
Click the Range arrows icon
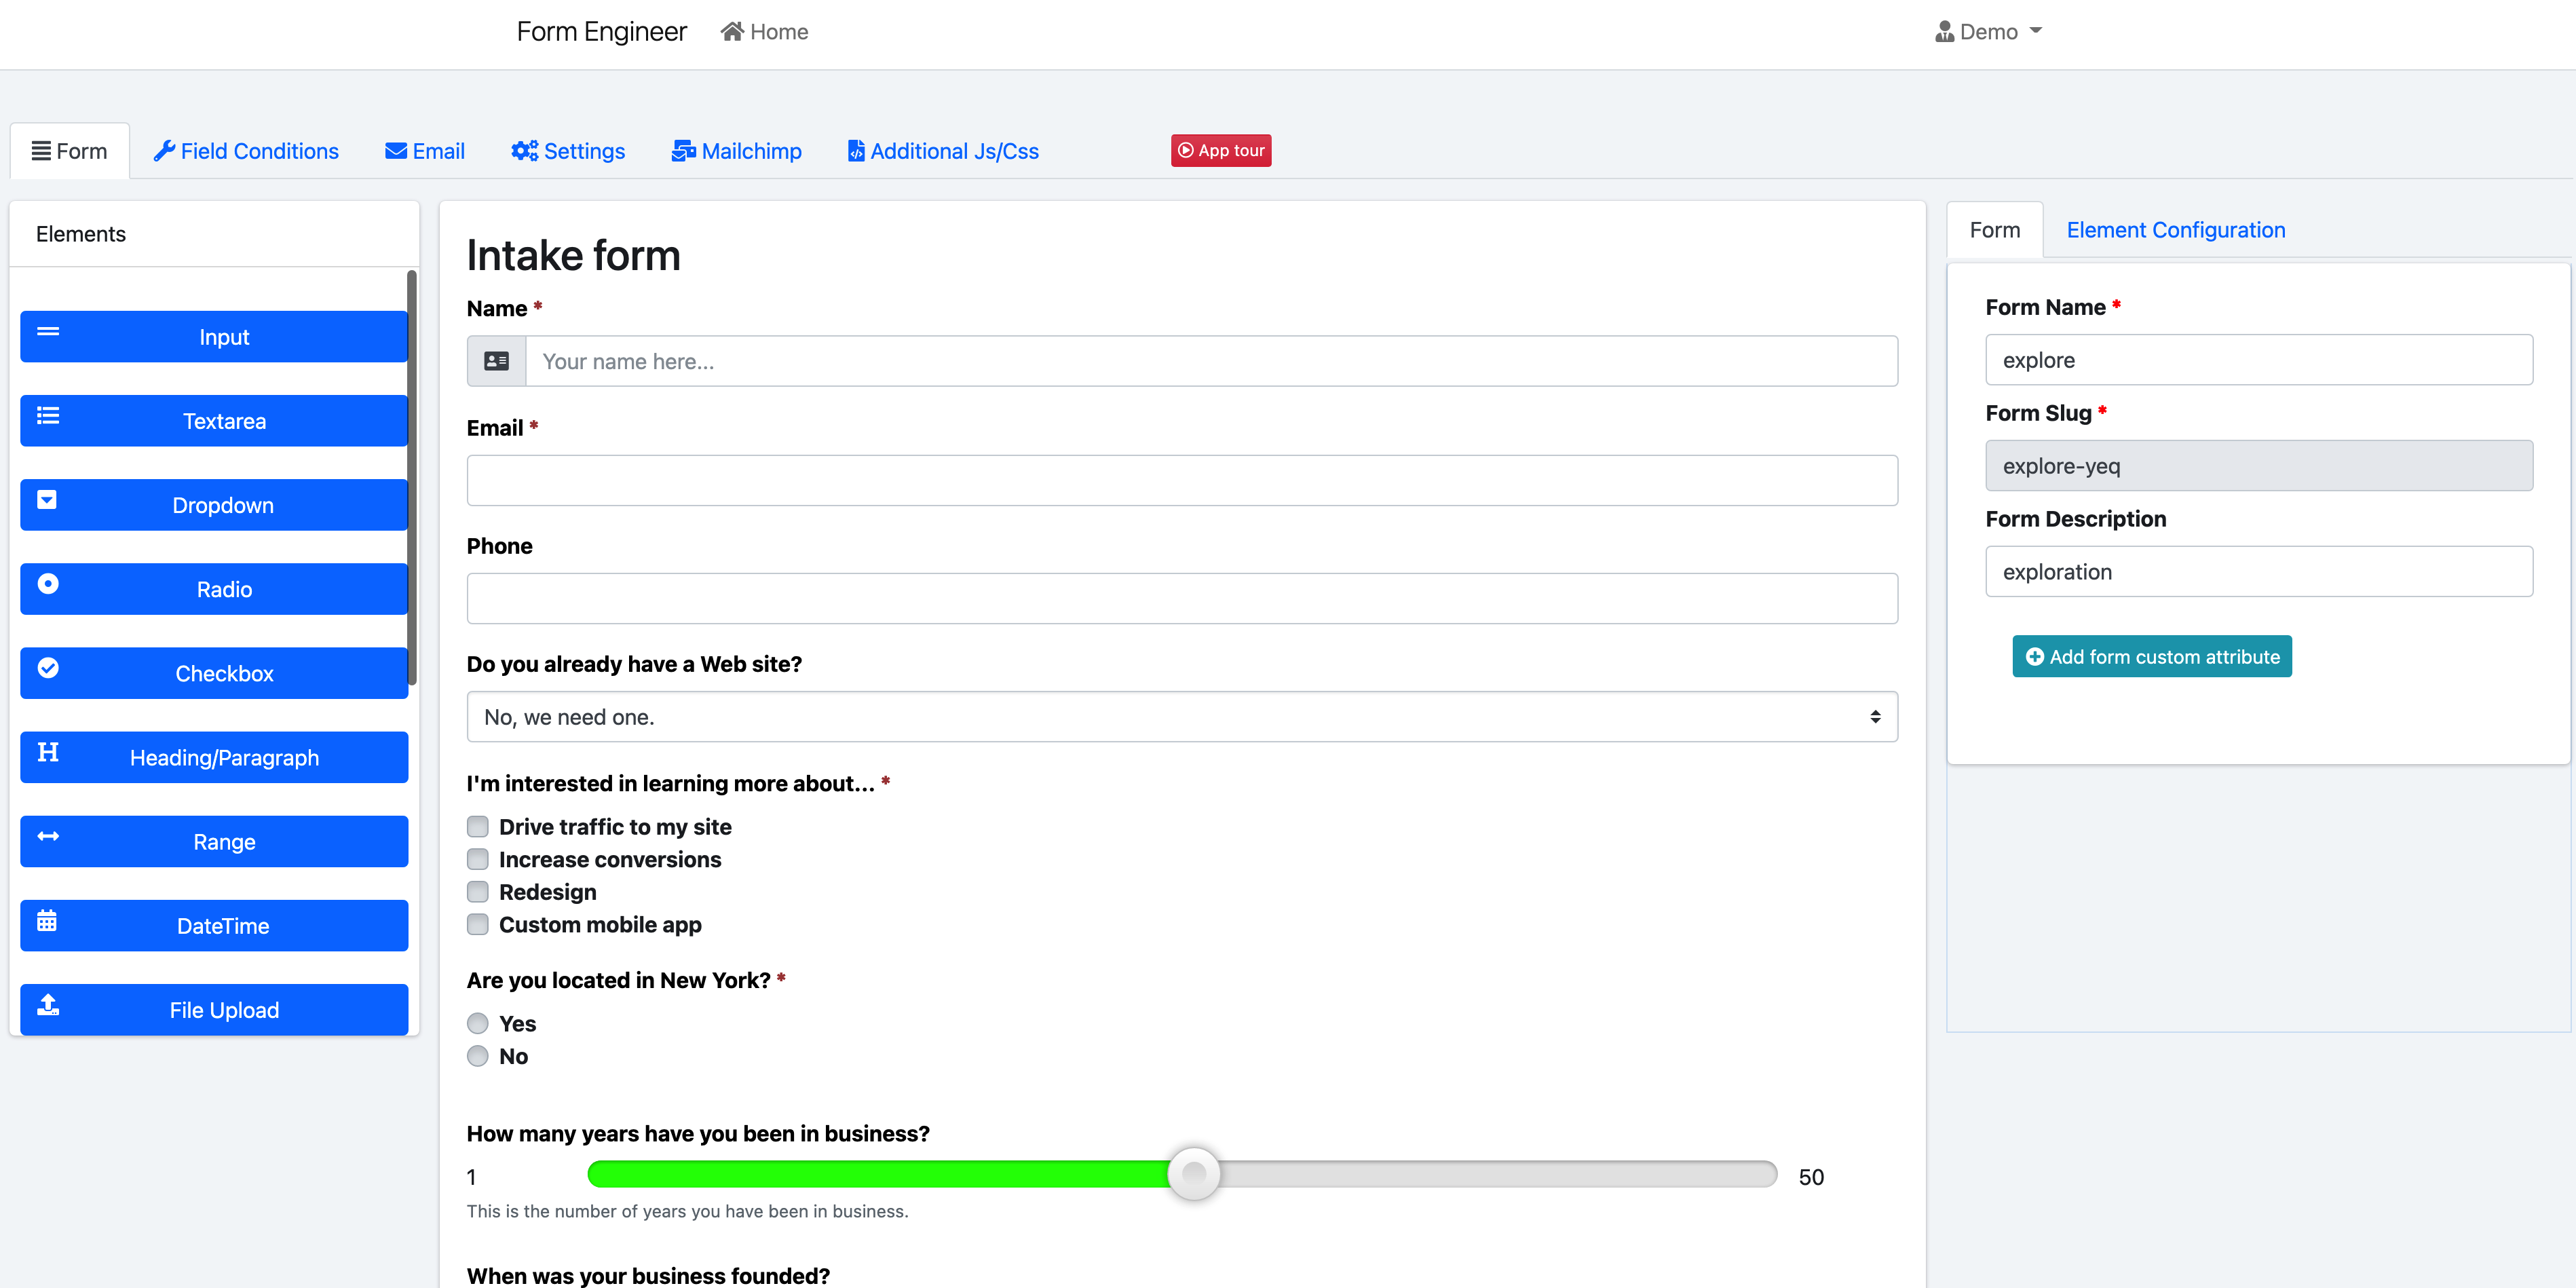pyautogui.click(x=48, y=836)
